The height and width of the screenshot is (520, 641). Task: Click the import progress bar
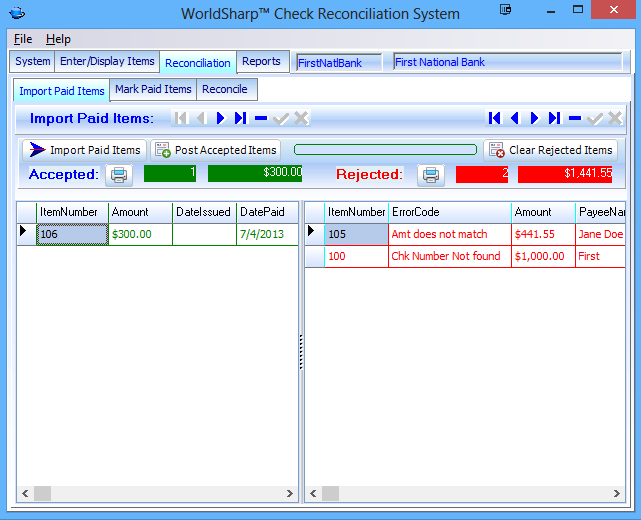[385, 150]
